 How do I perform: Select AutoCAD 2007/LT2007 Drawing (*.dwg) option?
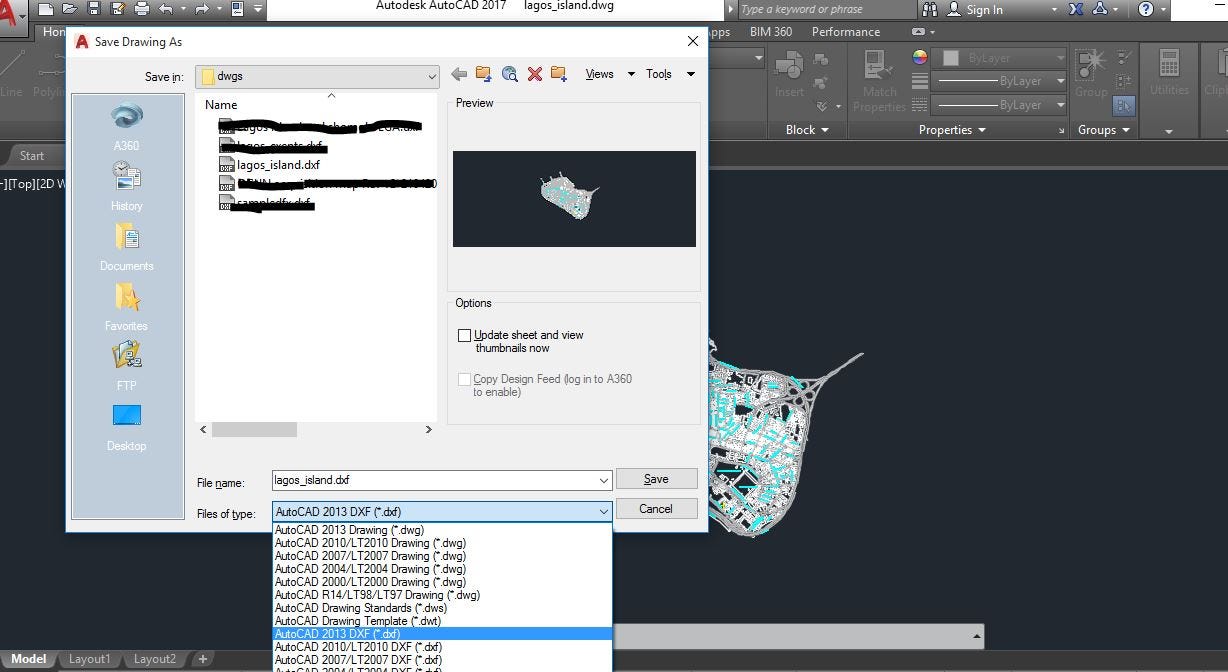tap(442, 556)
